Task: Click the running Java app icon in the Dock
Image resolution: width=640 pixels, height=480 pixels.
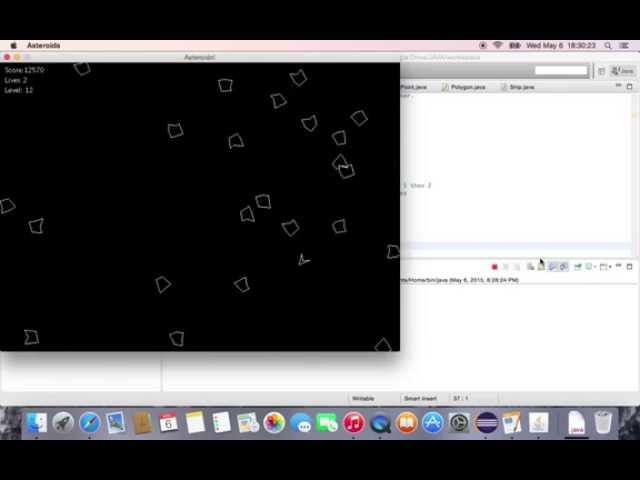Action: click(538, 422)
